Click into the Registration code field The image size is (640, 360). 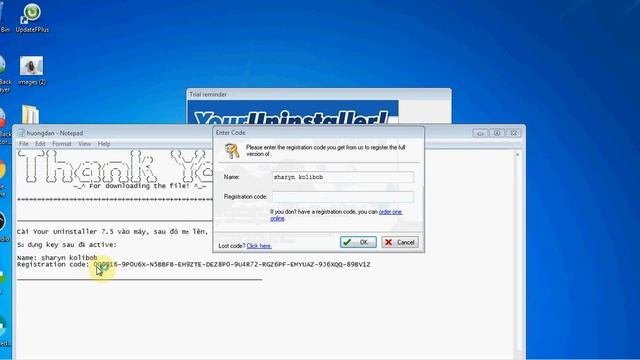point(342,197)
